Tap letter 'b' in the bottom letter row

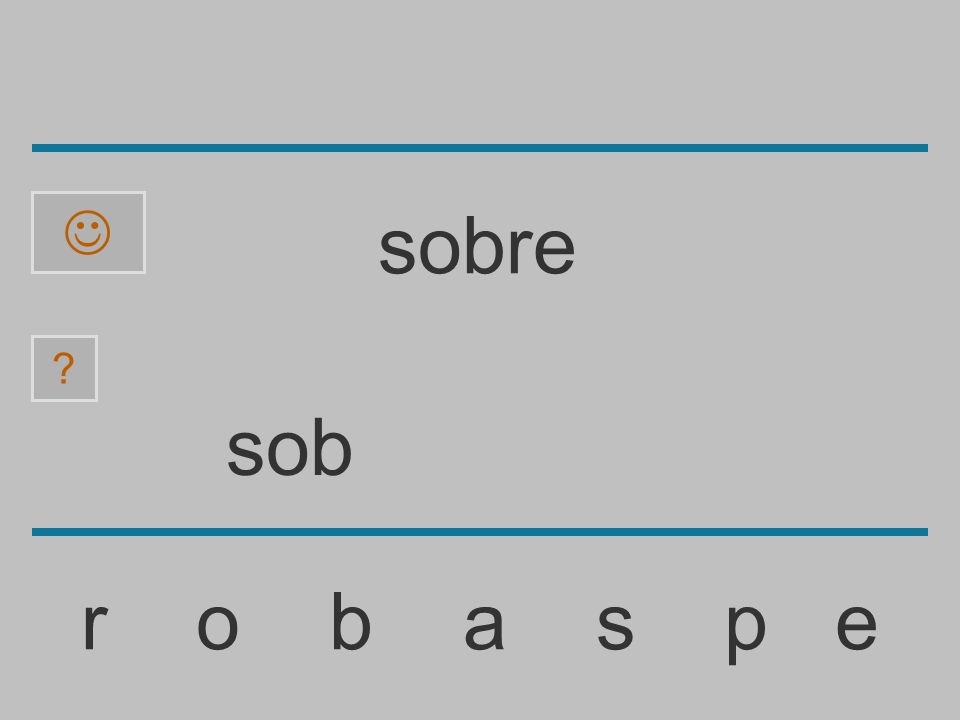(x=351, y=620)
